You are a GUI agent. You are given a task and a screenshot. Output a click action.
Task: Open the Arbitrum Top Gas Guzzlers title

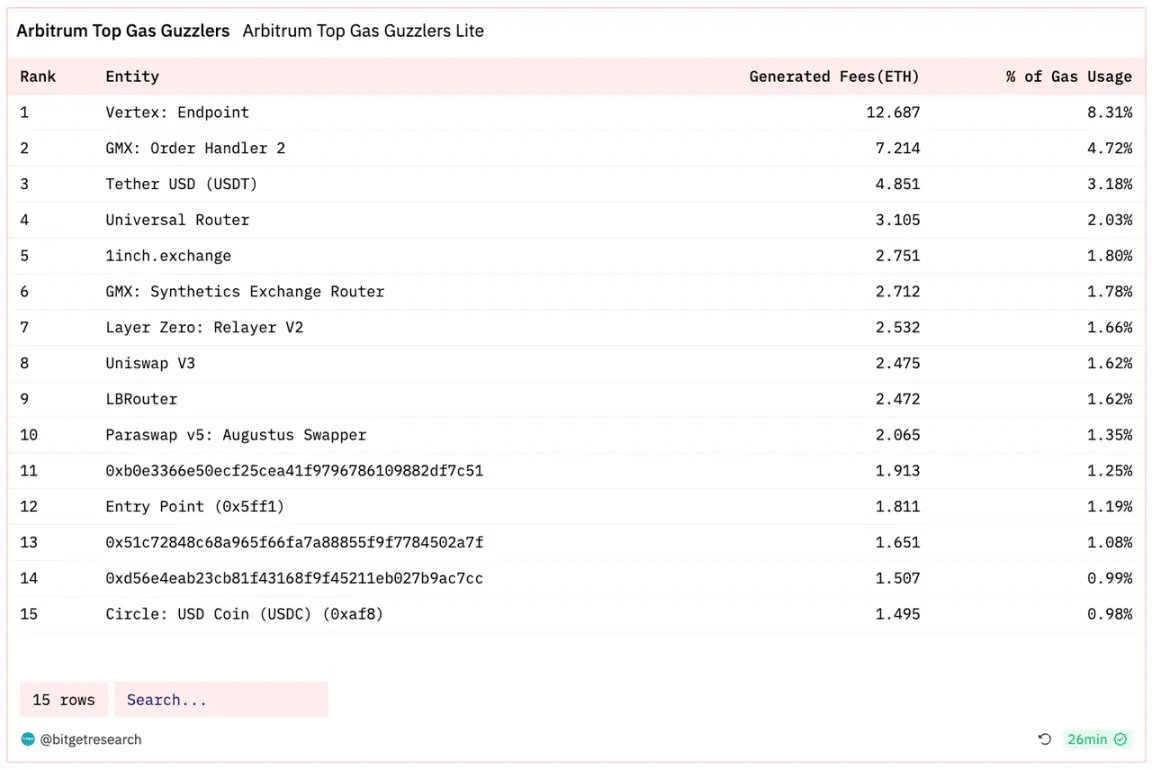pyautogui.click(x=123, y=31)
